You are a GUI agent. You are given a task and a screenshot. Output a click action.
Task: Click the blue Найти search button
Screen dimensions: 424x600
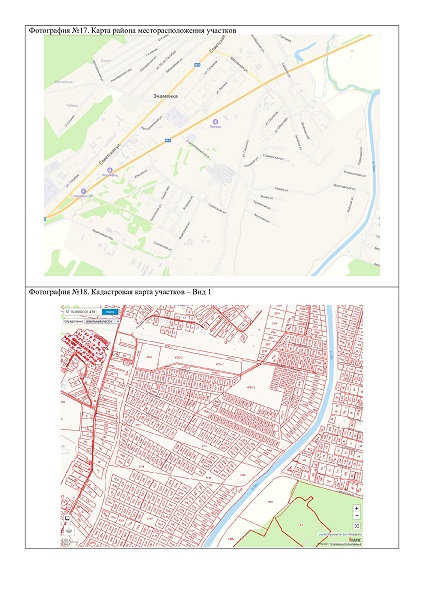coord(110,312)
